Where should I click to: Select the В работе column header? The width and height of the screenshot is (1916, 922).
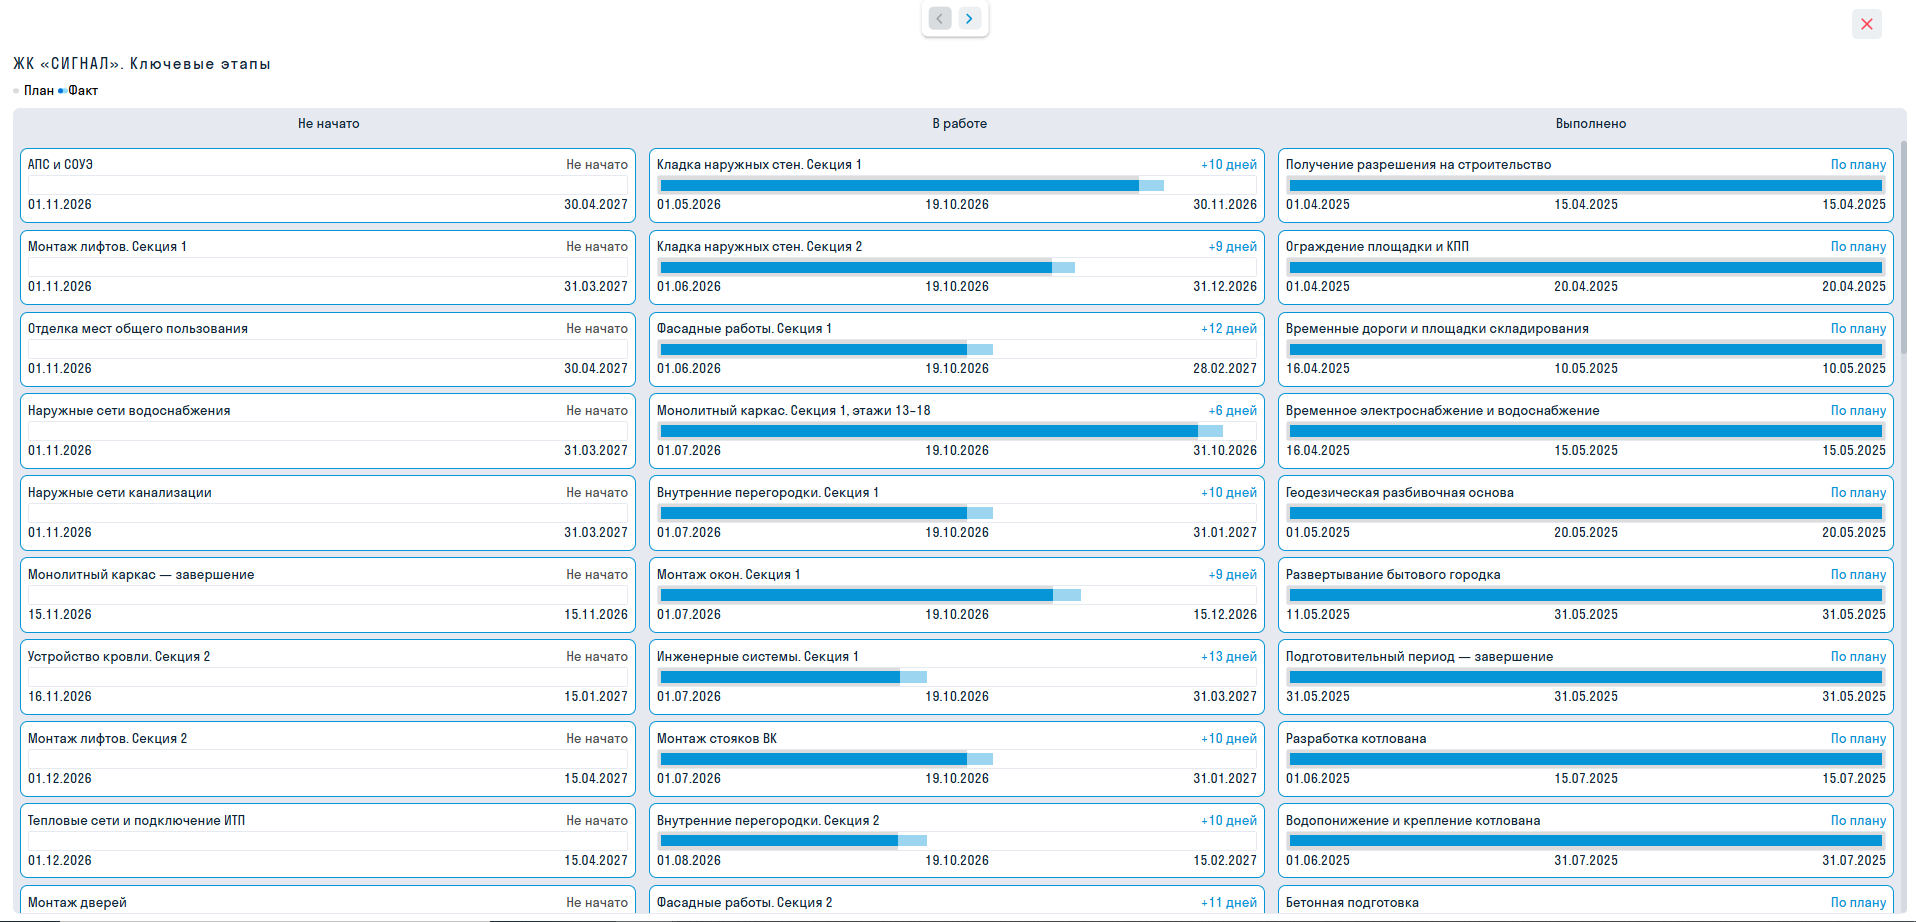pos(959,124)
